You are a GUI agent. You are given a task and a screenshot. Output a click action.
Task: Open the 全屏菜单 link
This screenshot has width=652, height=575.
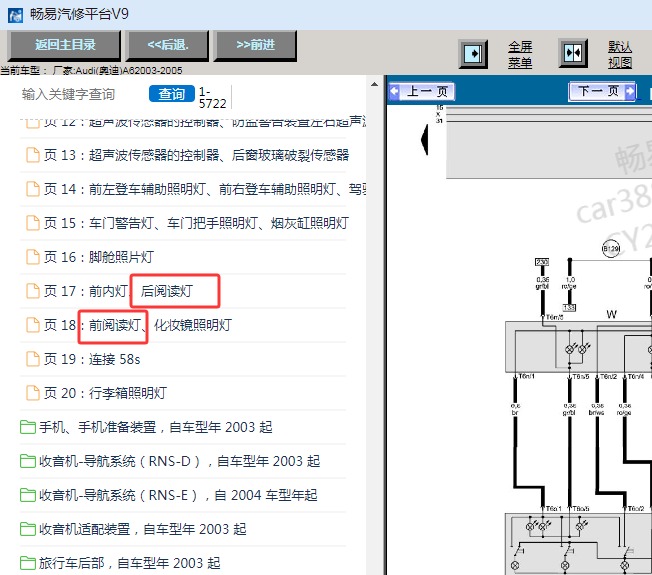[520, 54]
